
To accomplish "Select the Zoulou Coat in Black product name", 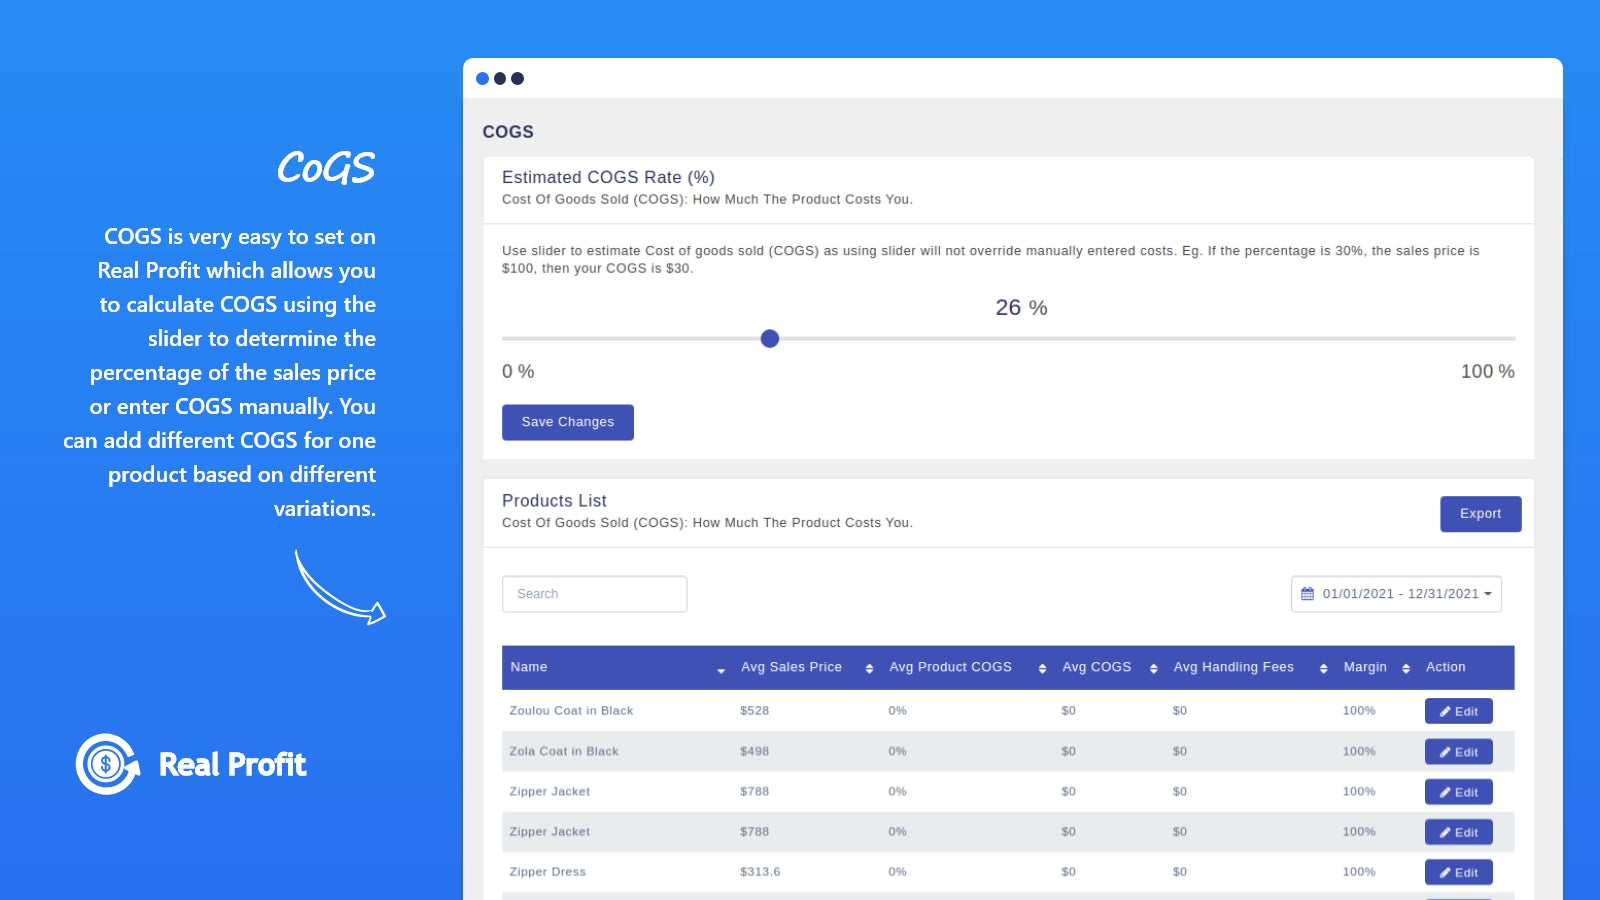I will point(570,711).
